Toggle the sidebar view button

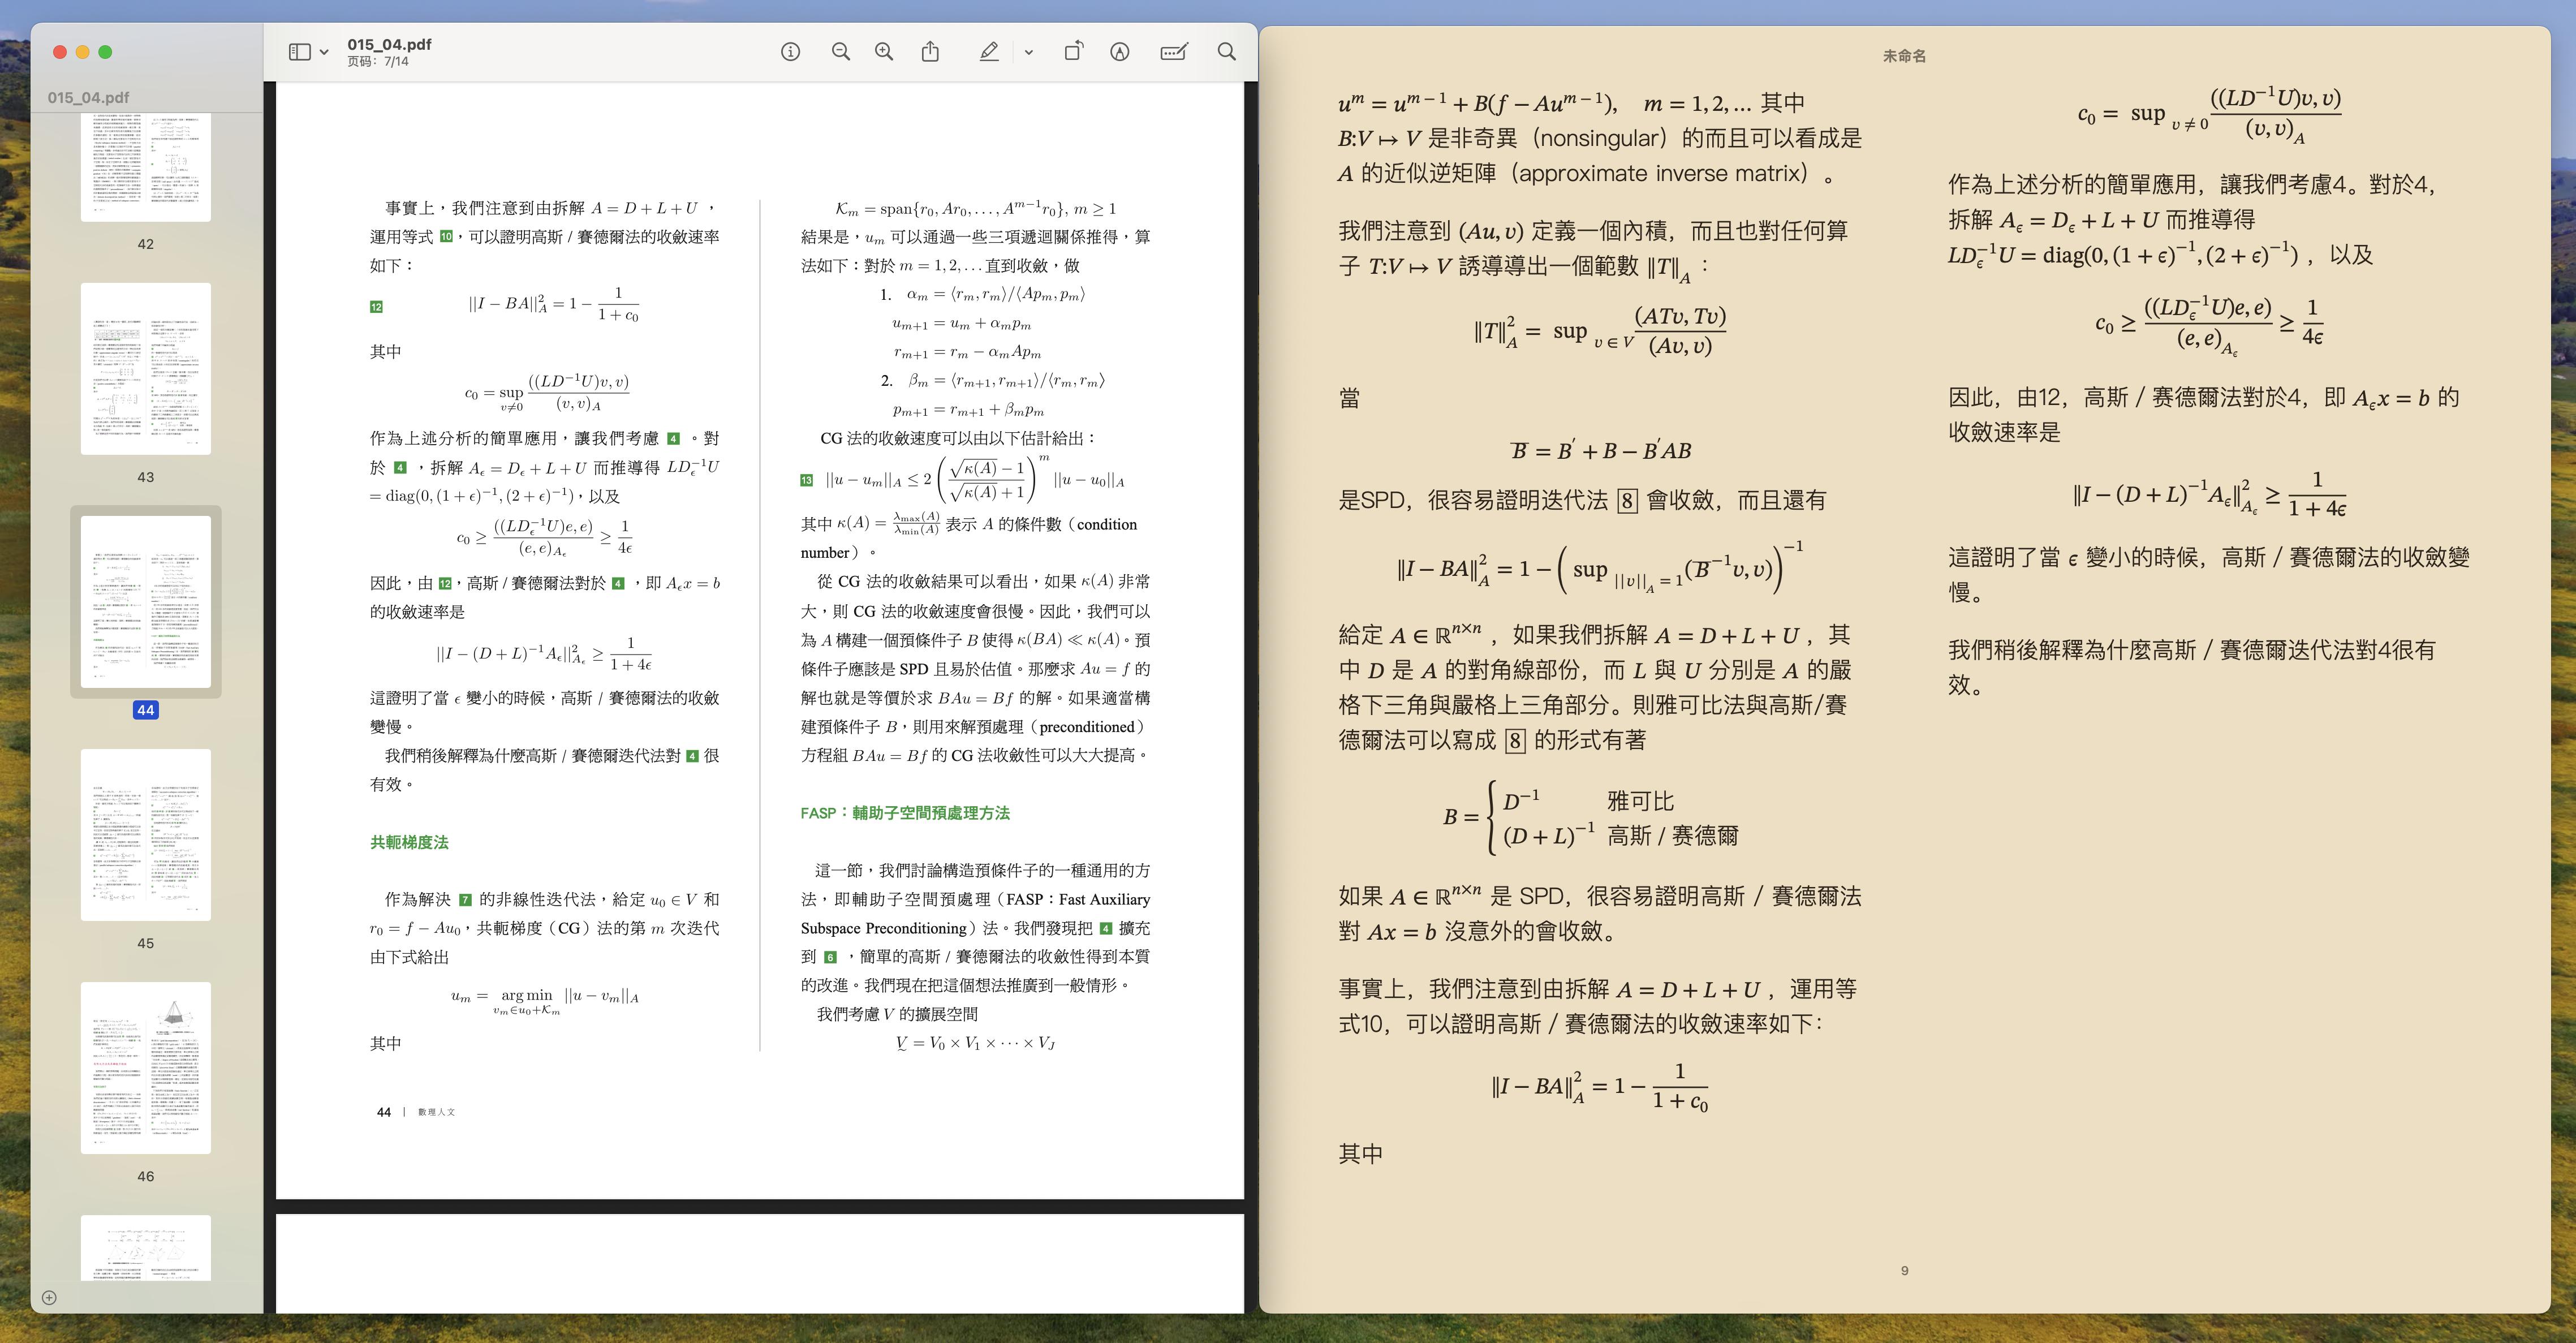299,52
